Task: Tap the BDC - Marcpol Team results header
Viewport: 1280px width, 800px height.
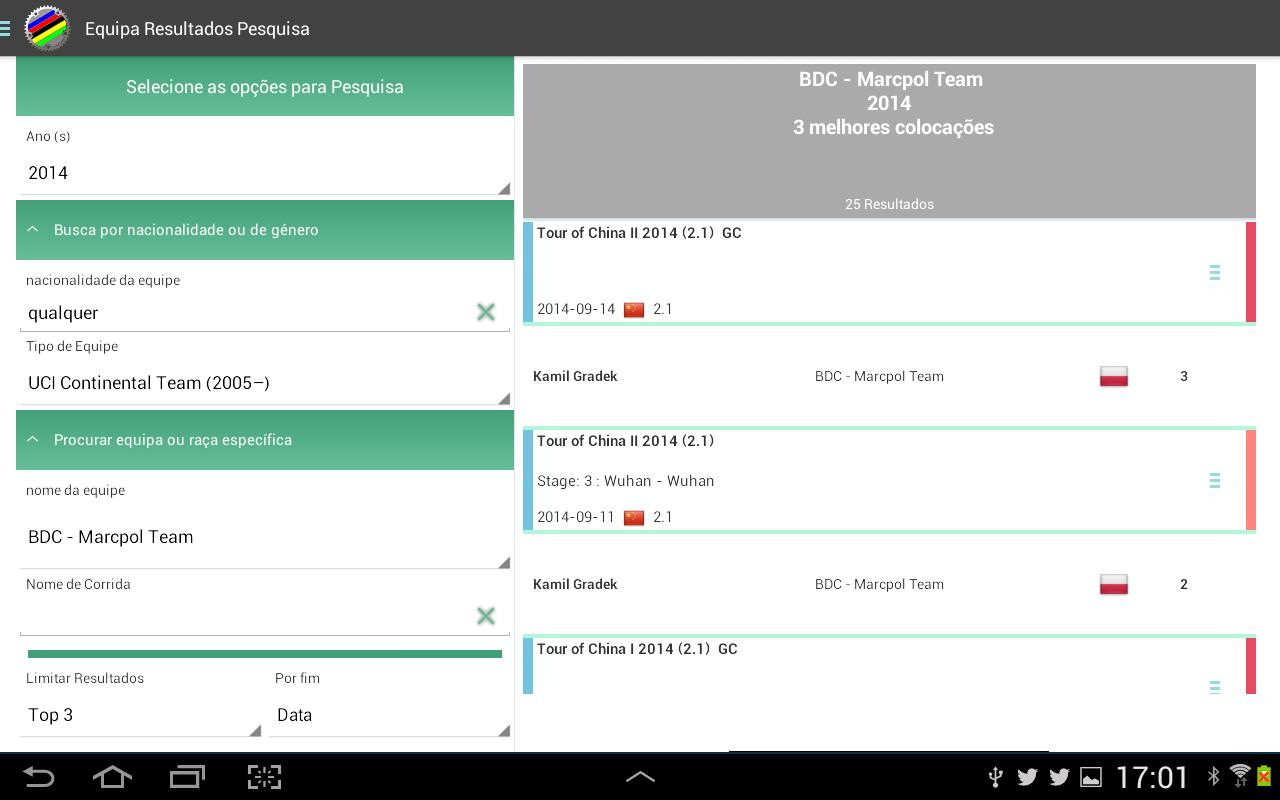Action: (x=889, y=140)
